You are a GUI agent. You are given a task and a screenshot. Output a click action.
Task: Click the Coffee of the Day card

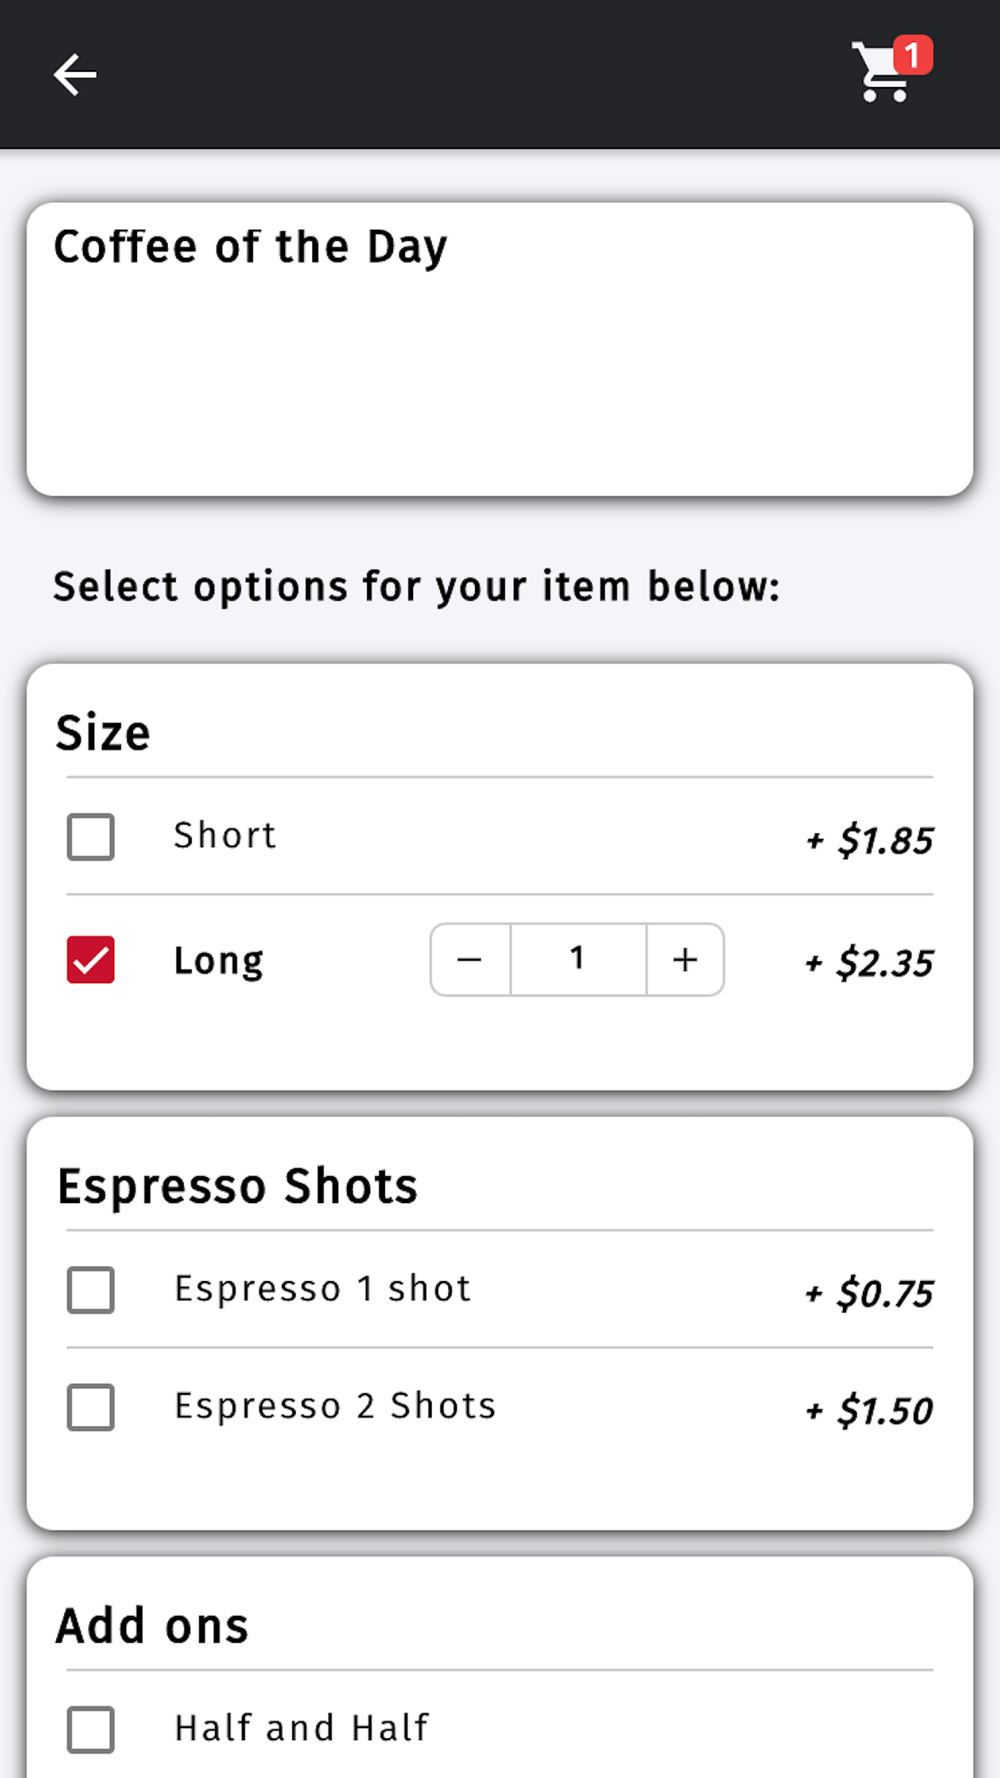point(500,349)
